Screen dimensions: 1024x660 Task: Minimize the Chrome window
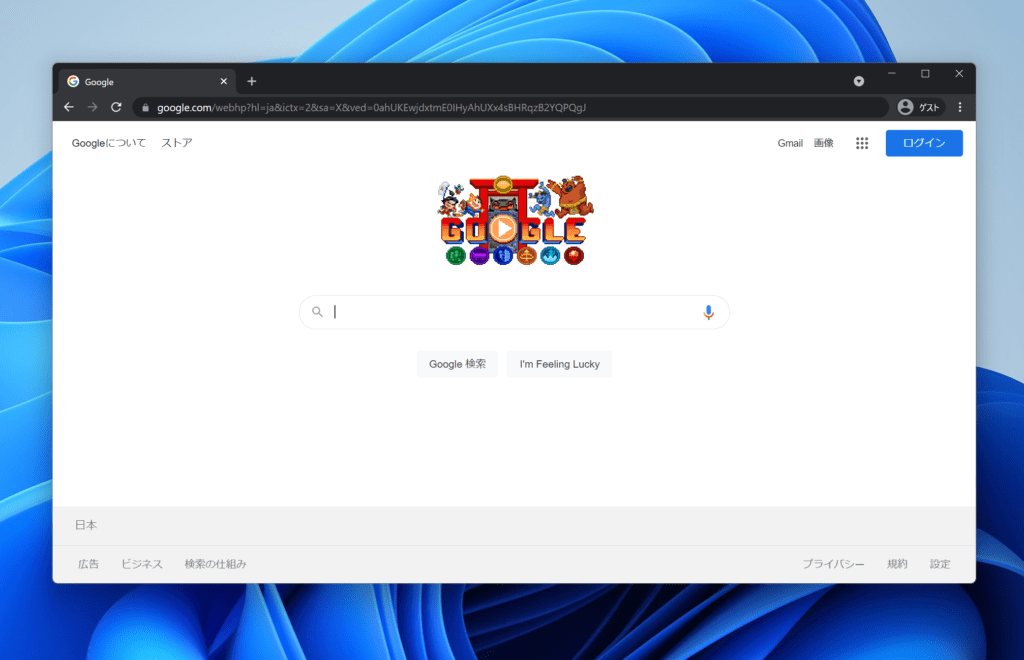(x=891, y=74)
